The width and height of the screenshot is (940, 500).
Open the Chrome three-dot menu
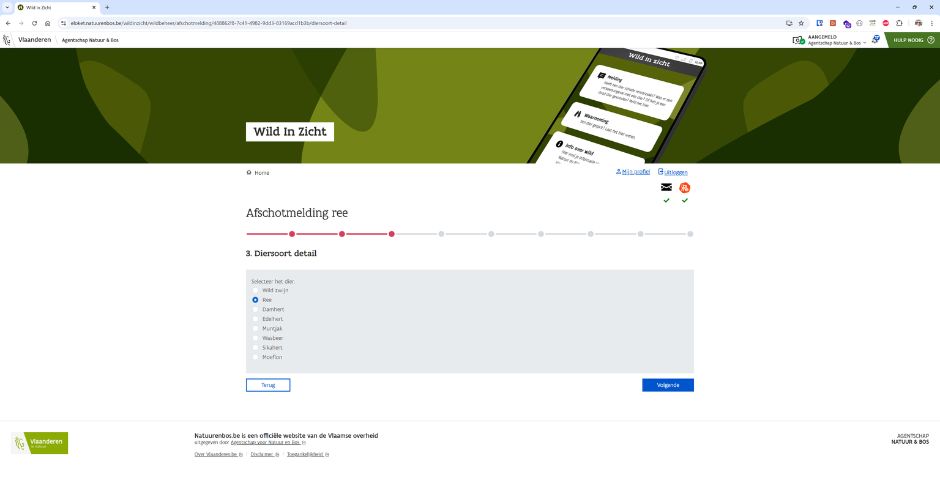[930, 23]
